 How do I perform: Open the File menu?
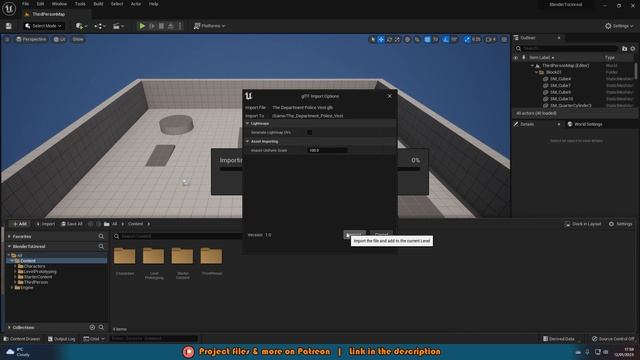(x=25, y=4)
